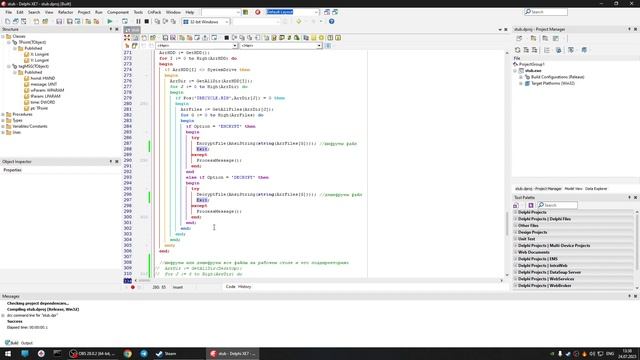The image size is (640, 360).
Task: Expand Target Platforms (Win32) node
Action: [521, 83]
